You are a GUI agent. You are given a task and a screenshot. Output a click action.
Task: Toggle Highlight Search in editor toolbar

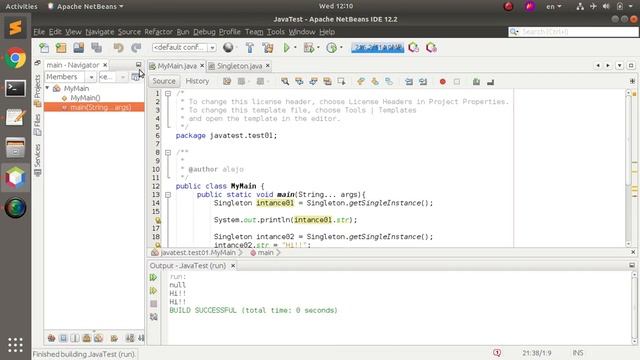pos(327,82)
